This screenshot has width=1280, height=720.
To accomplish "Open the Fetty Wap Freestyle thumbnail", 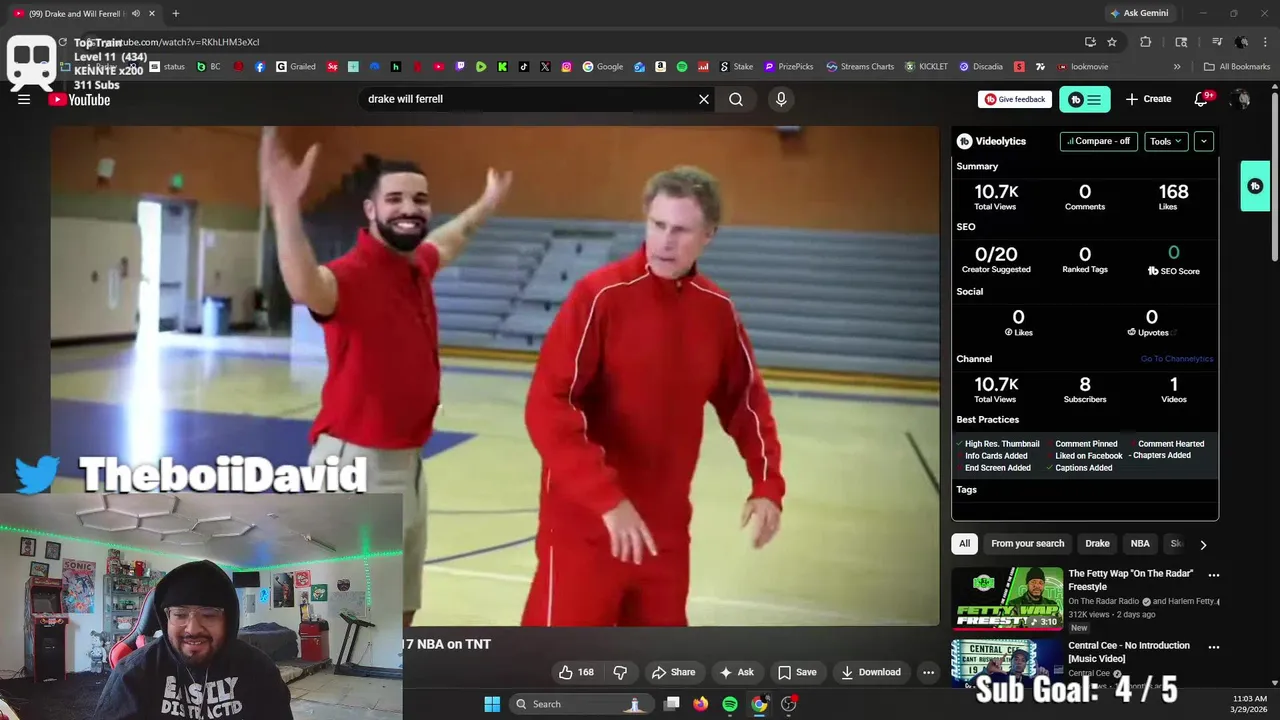I will (x=1007, y=598).
